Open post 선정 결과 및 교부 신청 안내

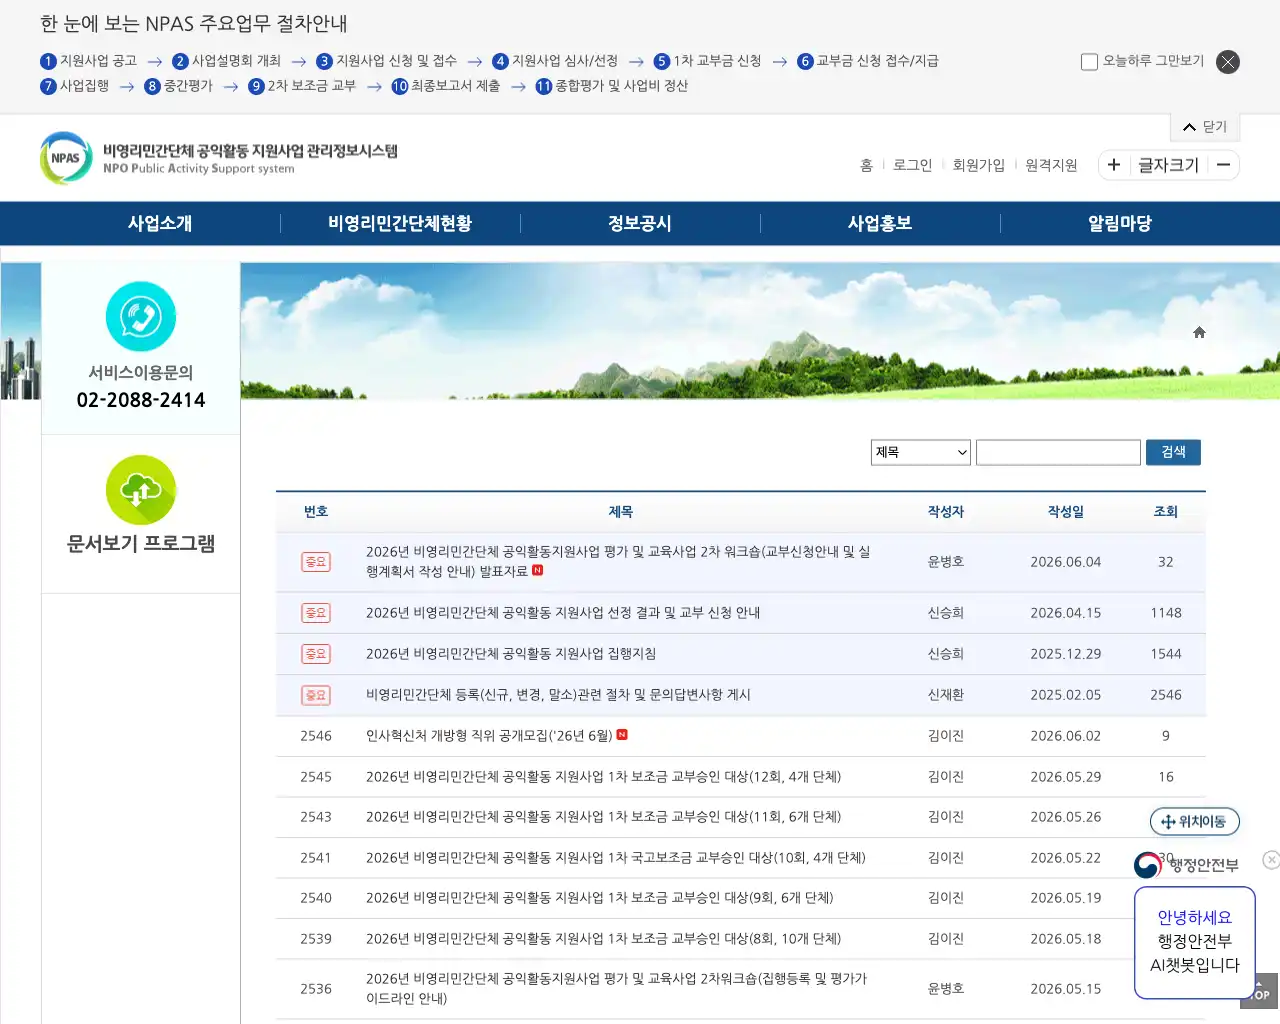[x=563, y=613]
